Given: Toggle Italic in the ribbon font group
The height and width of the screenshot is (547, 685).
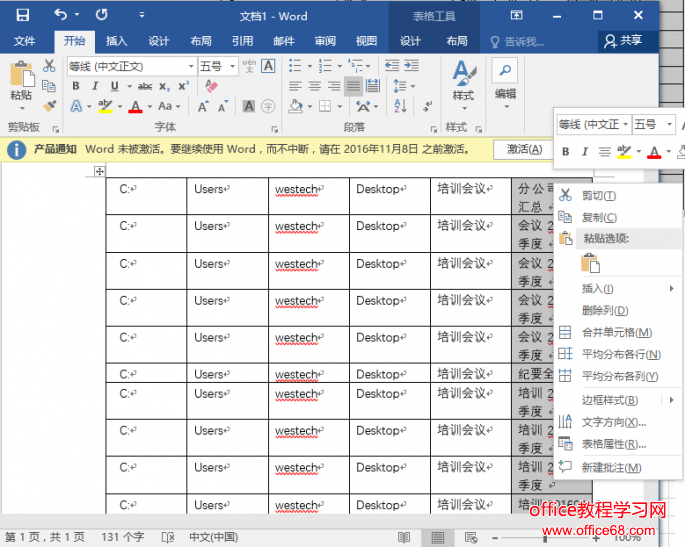Looking at the screenshot, I should tap(93, 86).
